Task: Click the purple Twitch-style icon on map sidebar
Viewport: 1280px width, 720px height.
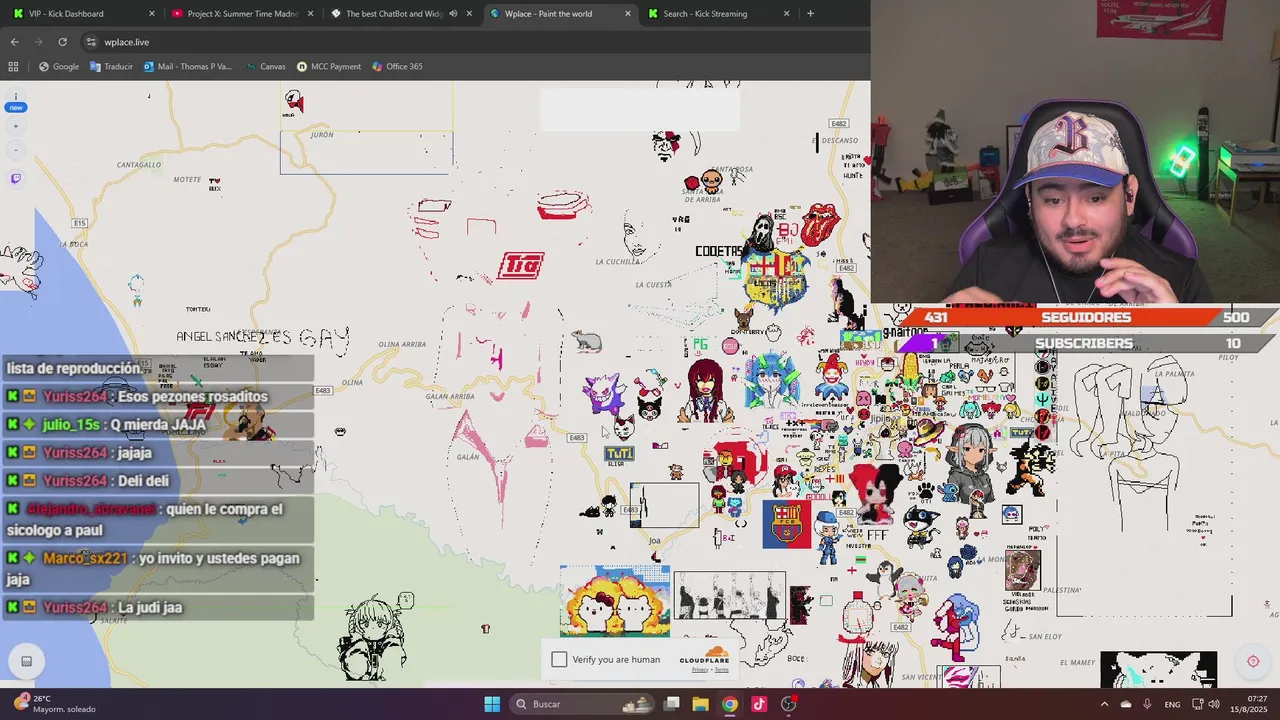Action: (x=15, y=179)
